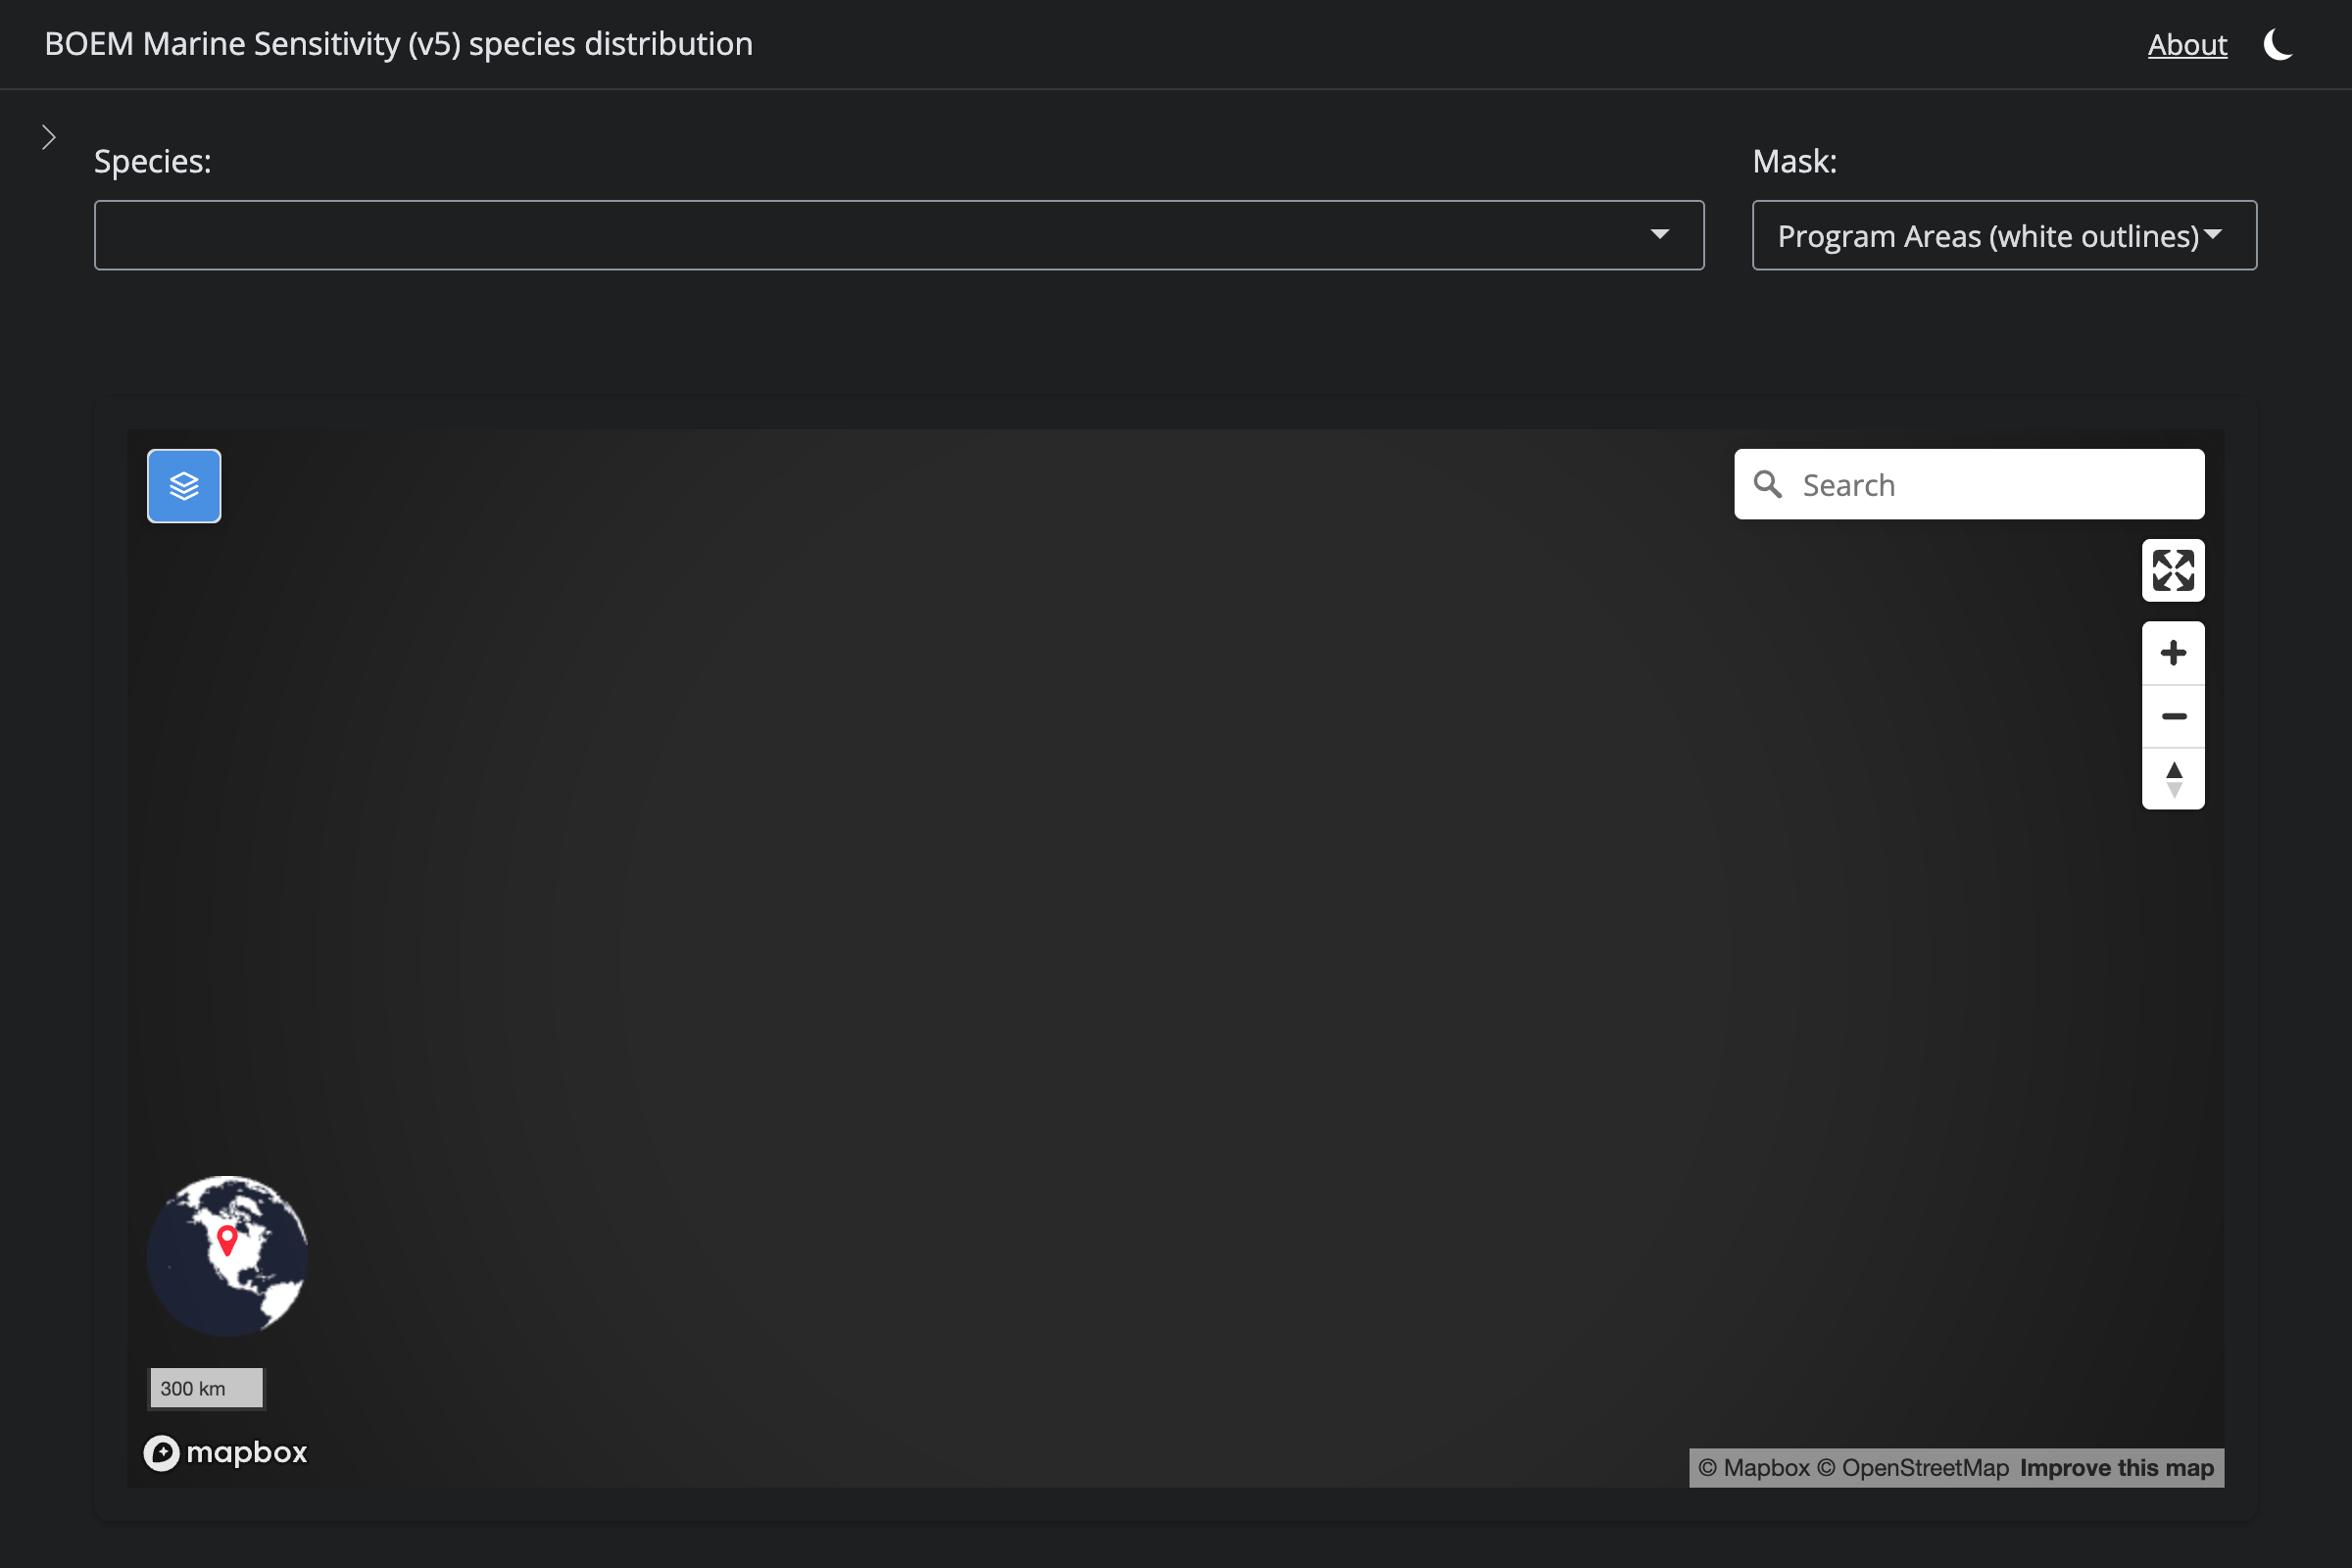
Task: Click the red location pin on globe
Action: (227, 1239)
